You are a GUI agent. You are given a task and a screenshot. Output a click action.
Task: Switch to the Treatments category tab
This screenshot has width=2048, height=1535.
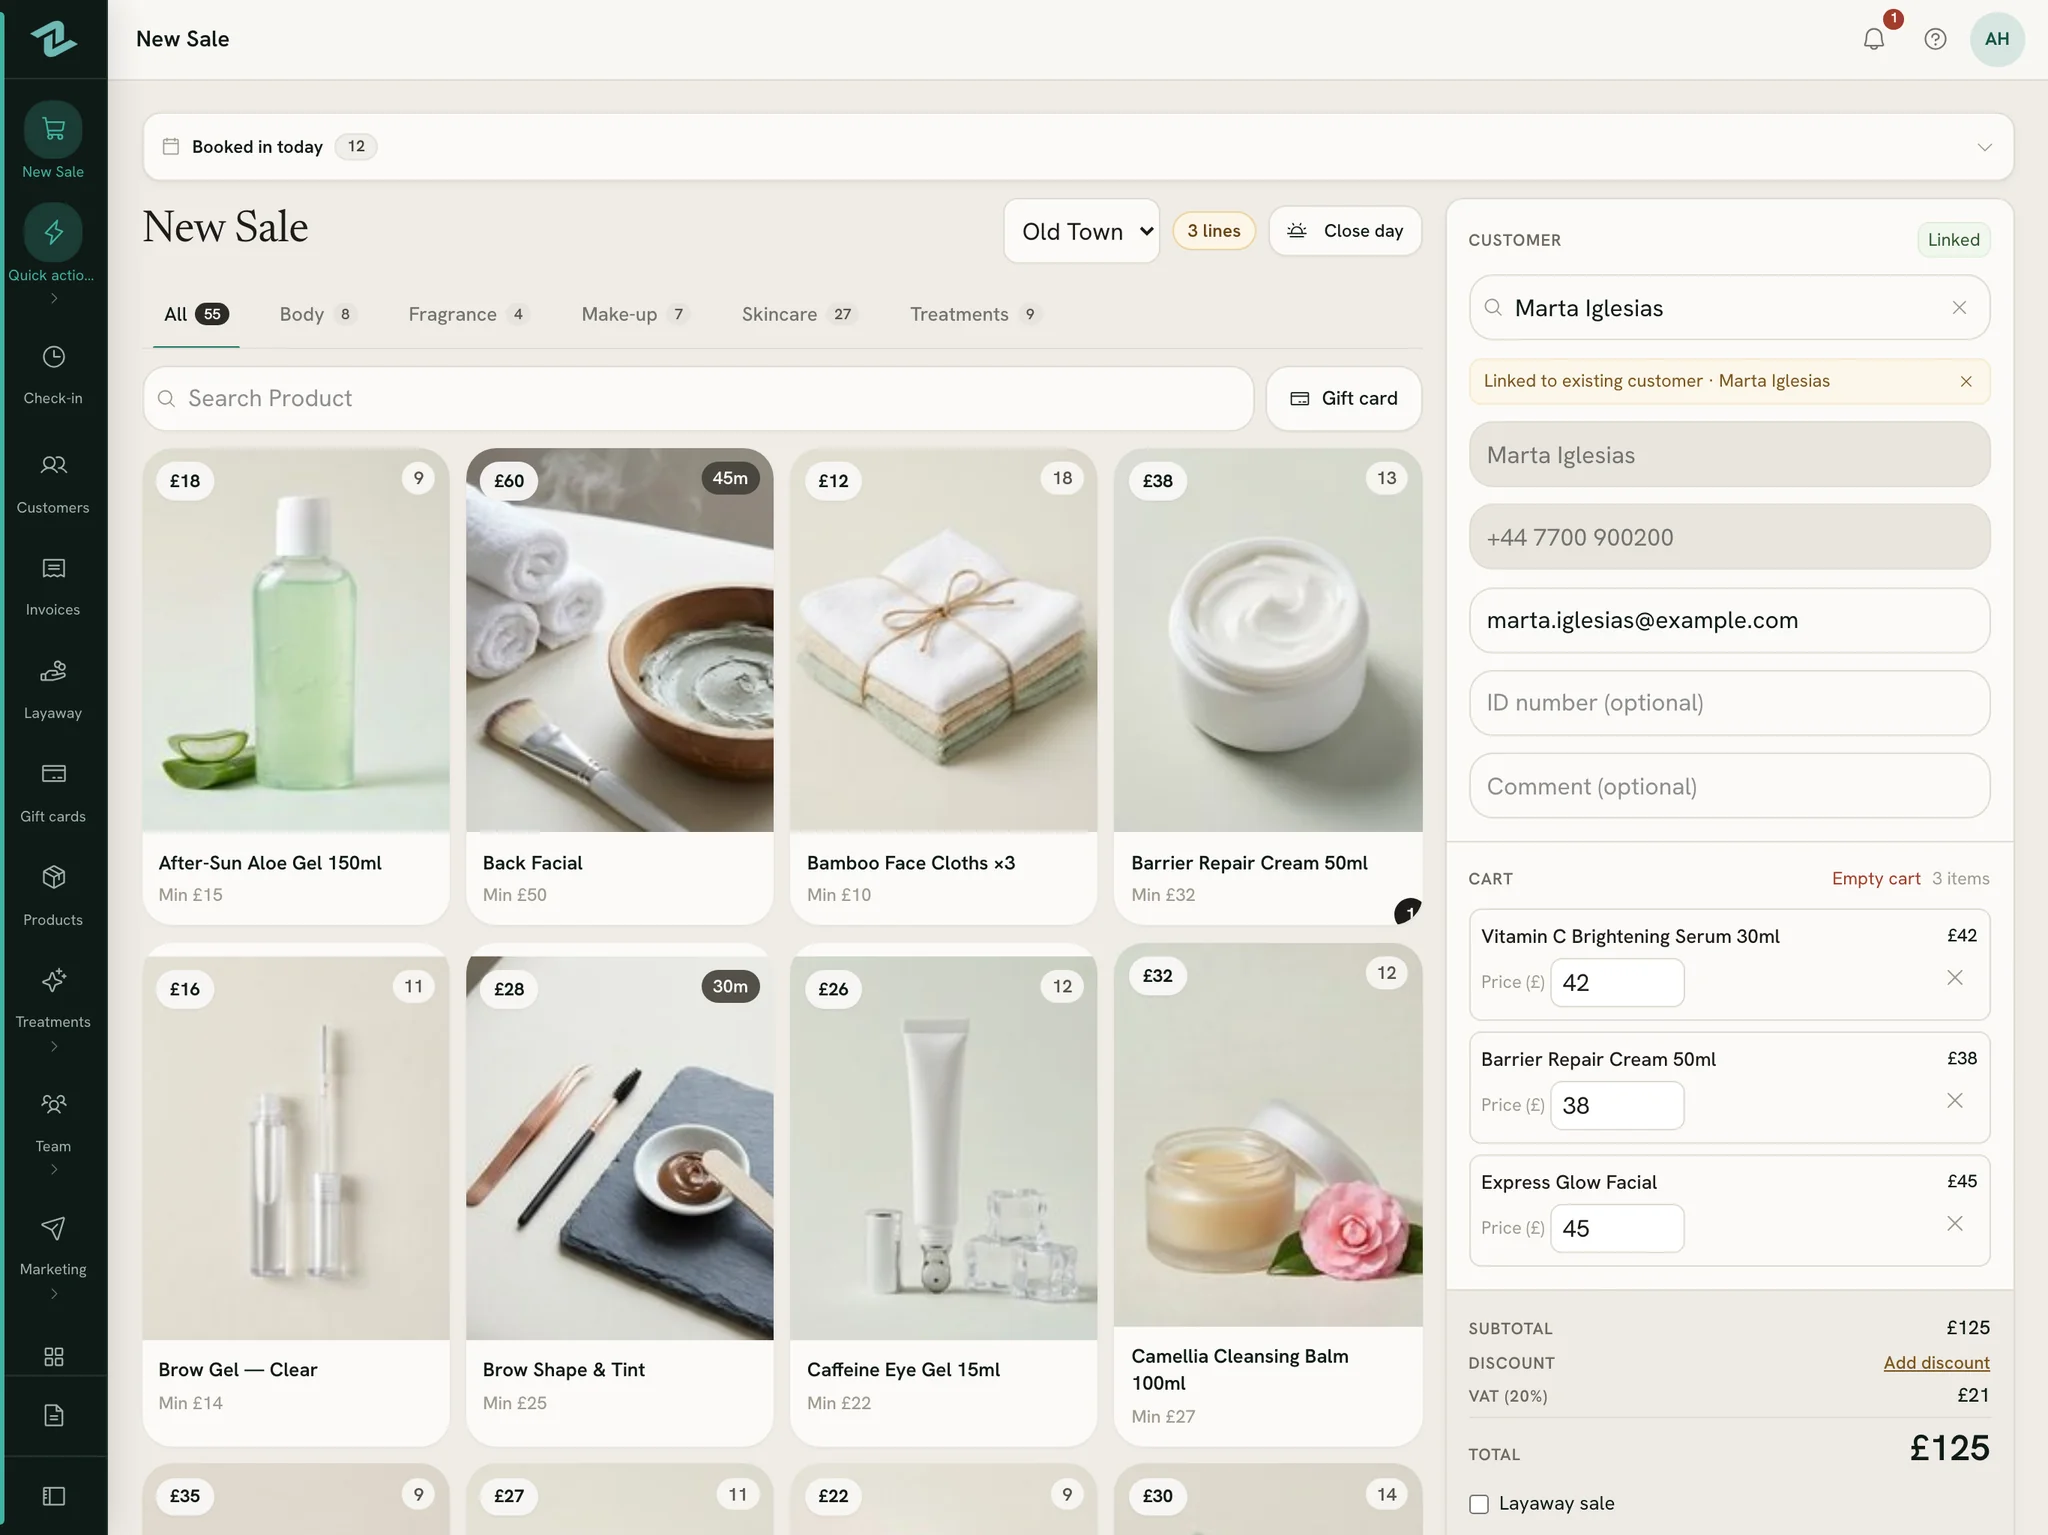975,314
